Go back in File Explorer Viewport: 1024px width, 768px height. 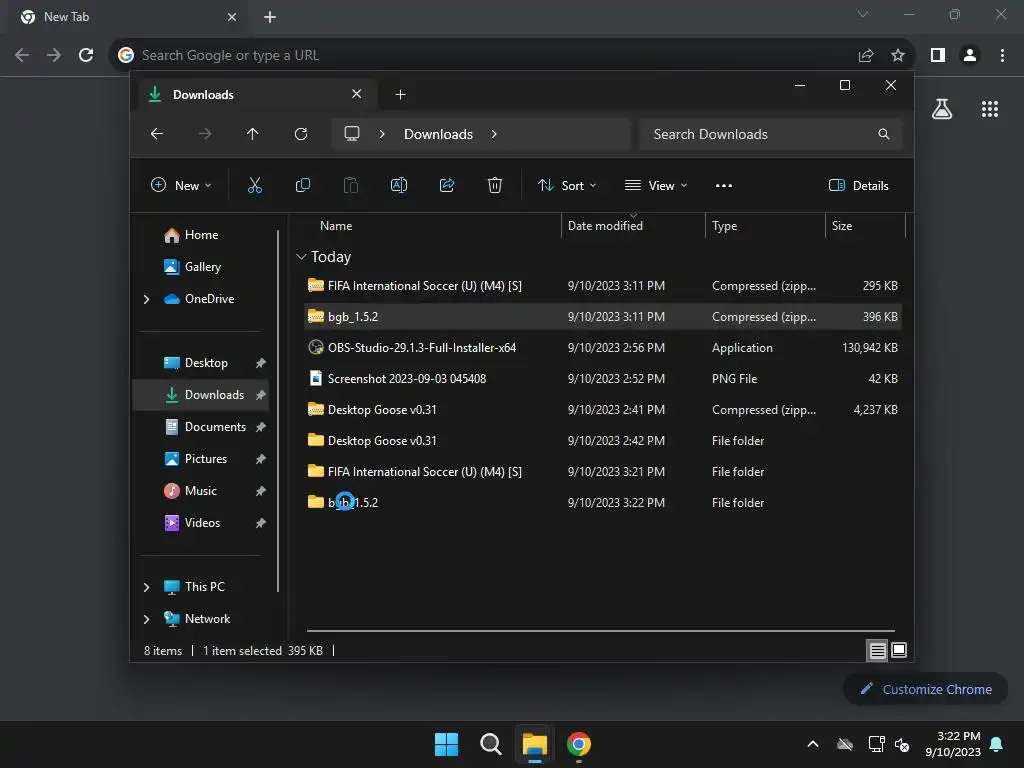coord(157,134)
